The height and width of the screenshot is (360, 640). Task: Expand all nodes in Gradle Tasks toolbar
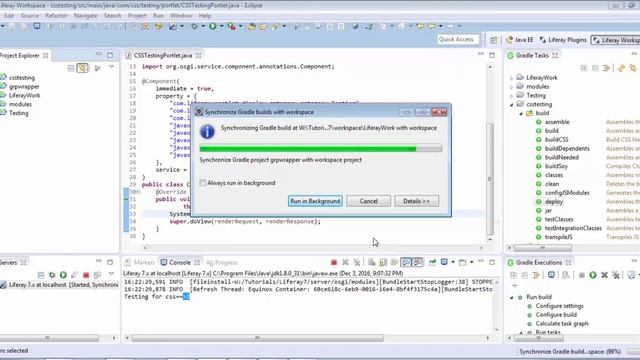(584, 68)
